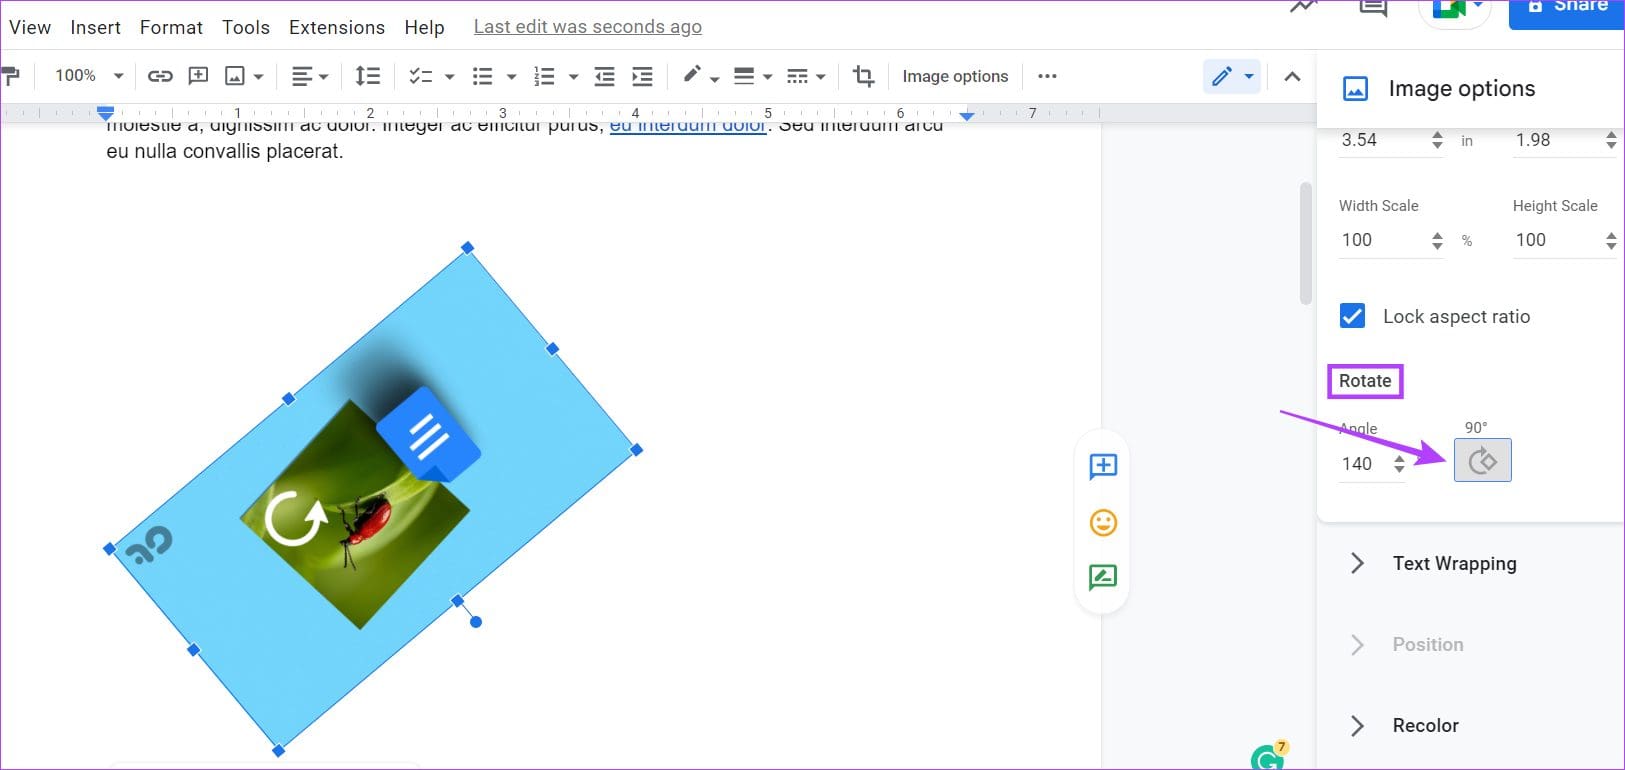Click the crop image icon

(x=863, y=76)
